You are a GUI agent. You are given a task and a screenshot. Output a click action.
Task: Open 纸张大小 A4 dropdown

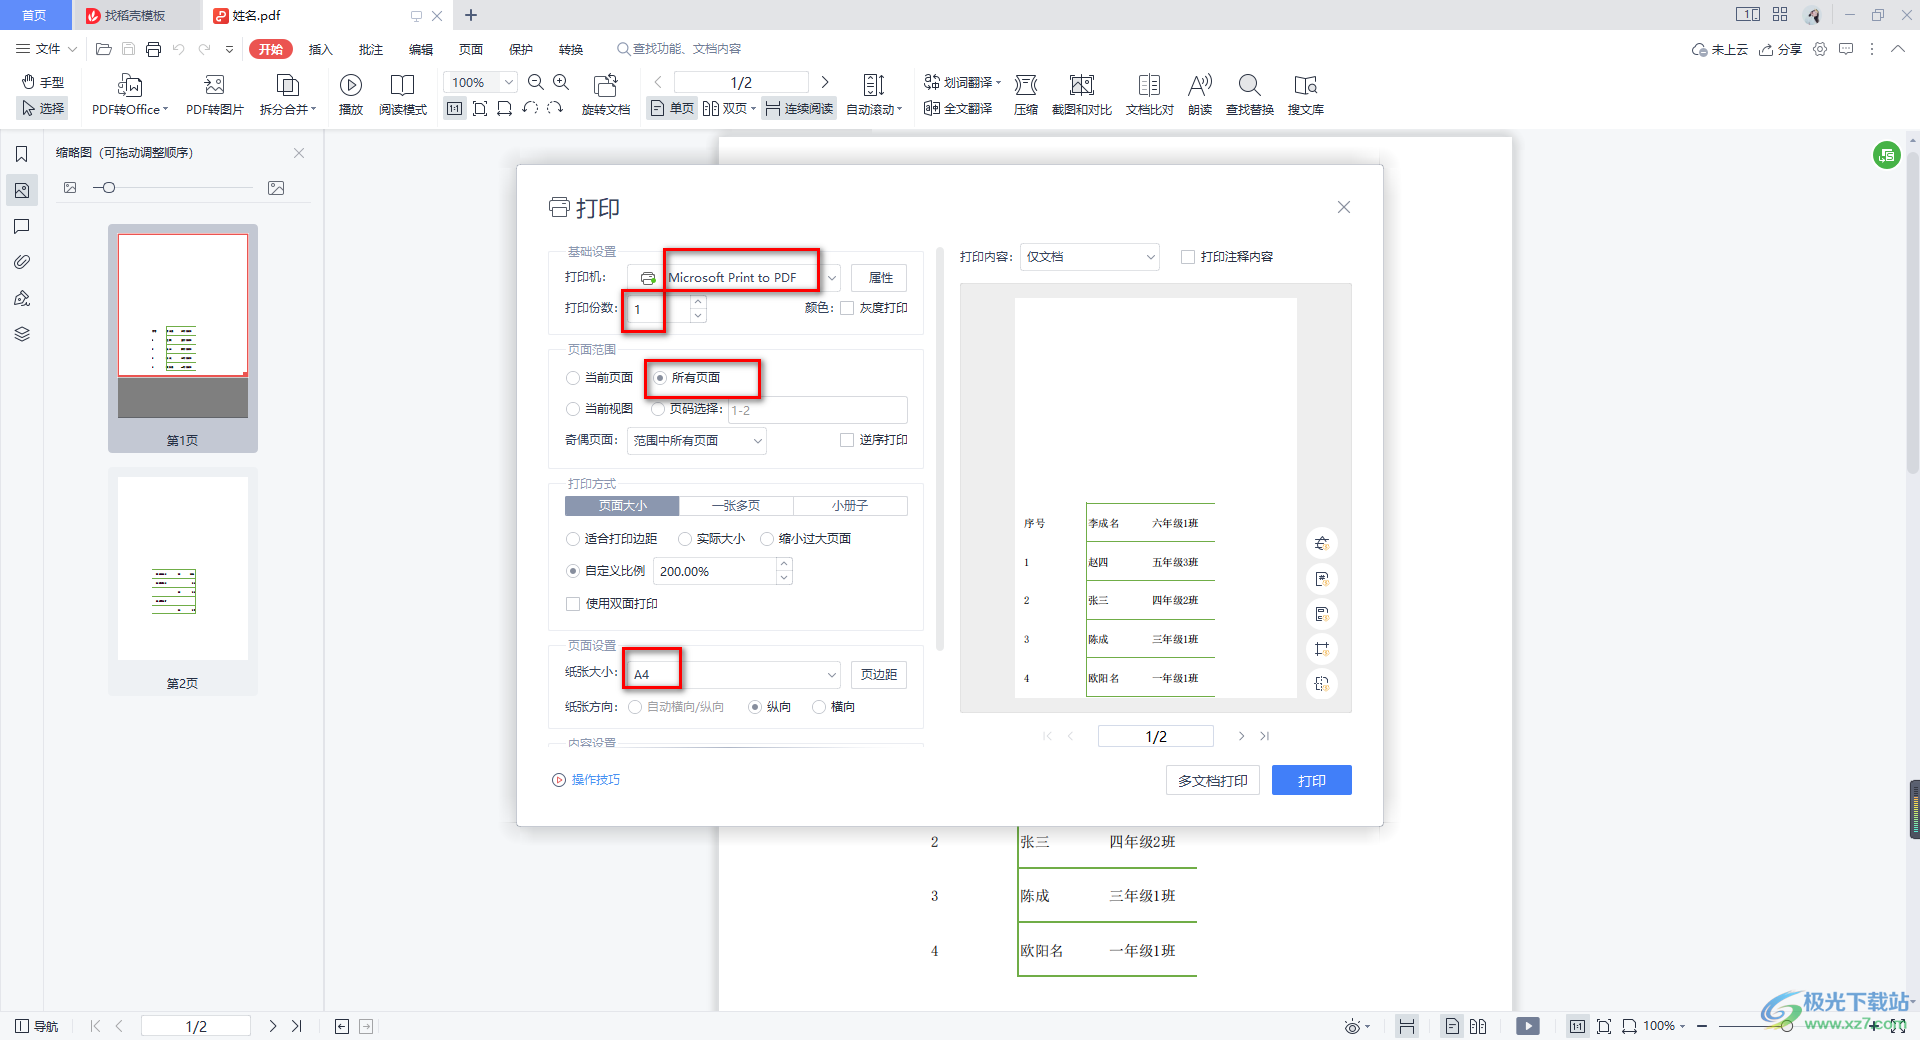[732, 675]
